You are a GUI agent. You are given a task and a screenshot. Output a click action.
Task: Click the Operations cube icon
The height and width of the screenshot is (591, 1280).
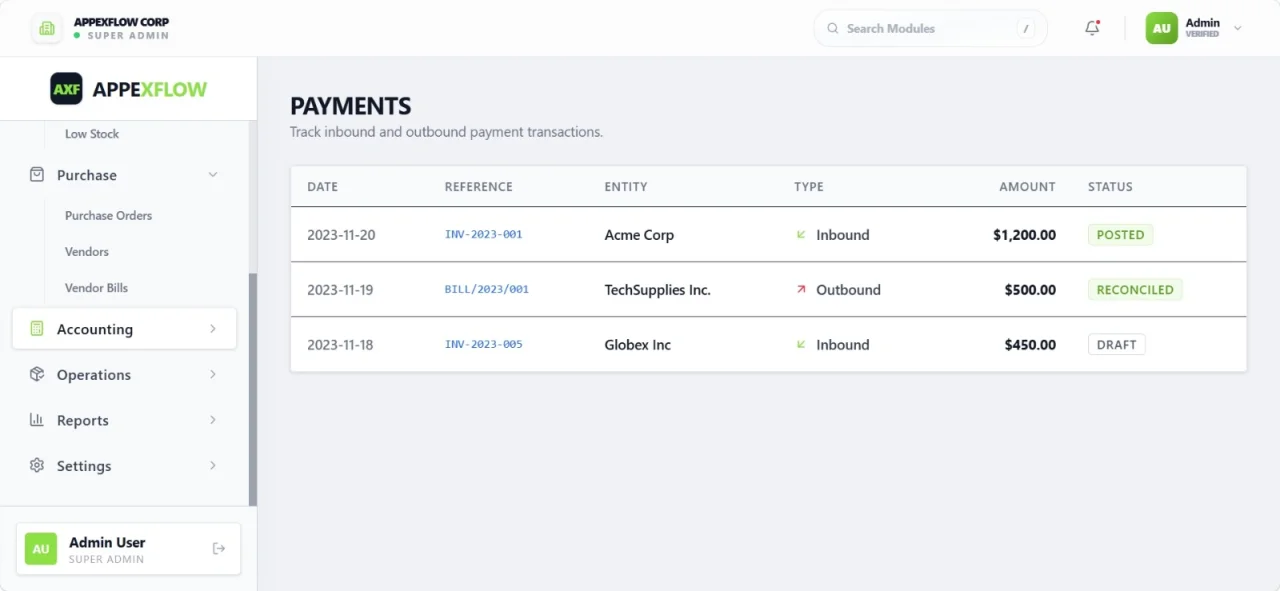[37, 374]
